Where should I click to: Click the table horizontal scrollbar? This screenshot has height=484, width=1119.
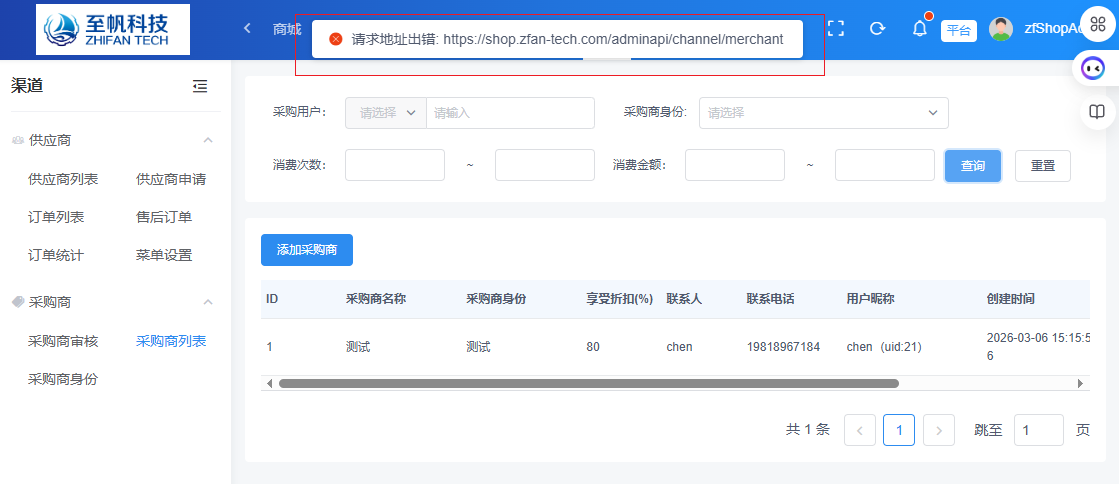point(588,383)
